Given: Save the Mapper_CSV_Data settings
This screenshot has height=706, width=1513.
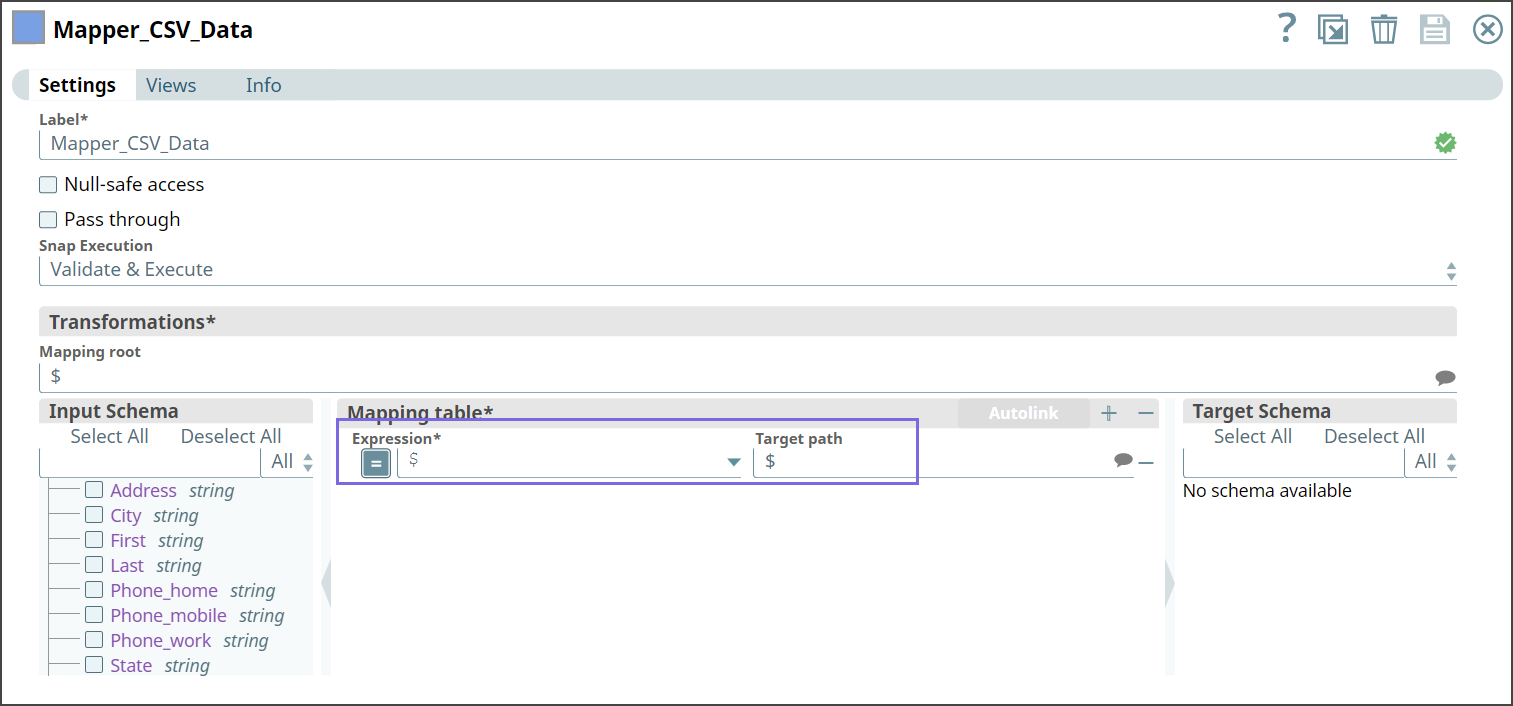Looking at the screenshot, I should (1435, 29).
